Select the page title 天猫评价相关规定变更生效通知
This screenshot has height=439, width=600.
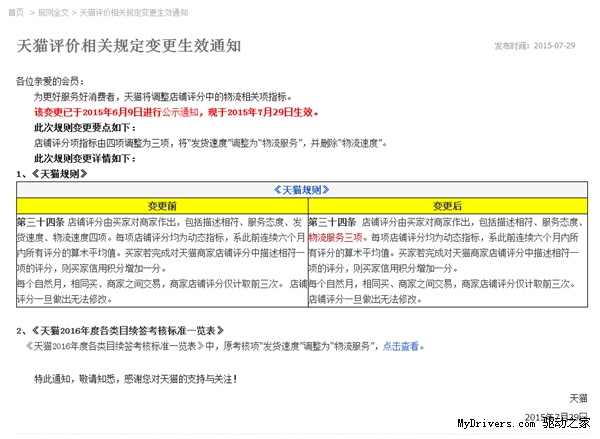pos(129,46)
